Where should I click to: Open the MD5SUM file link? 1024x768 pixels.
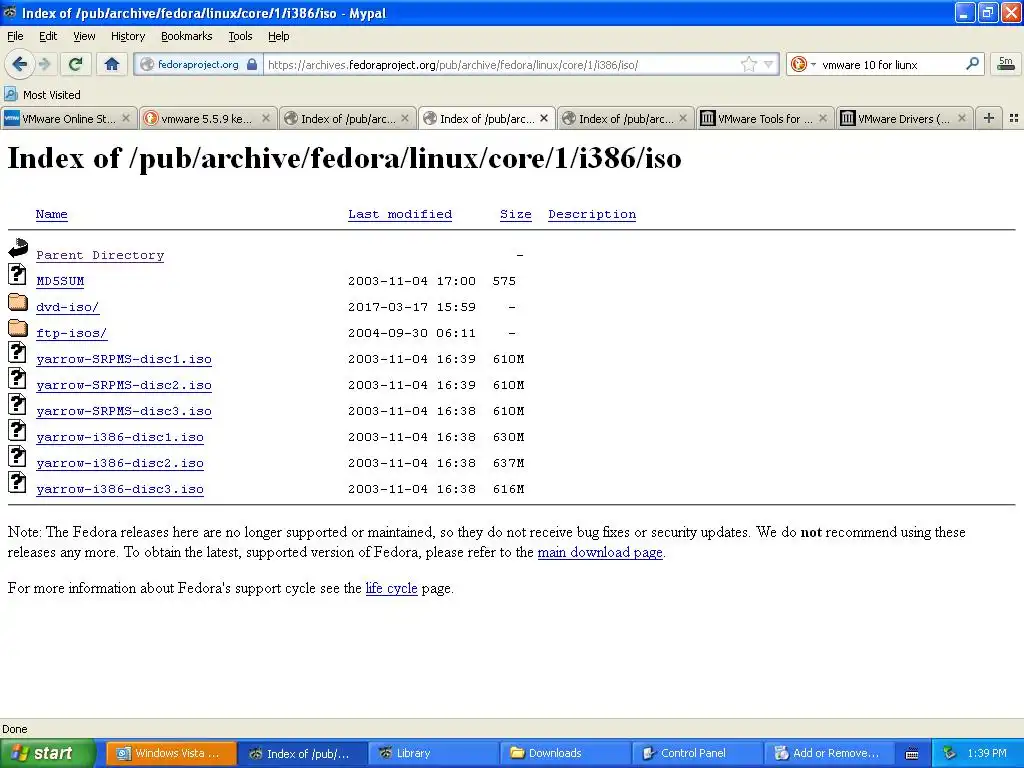tap(60, 281)
